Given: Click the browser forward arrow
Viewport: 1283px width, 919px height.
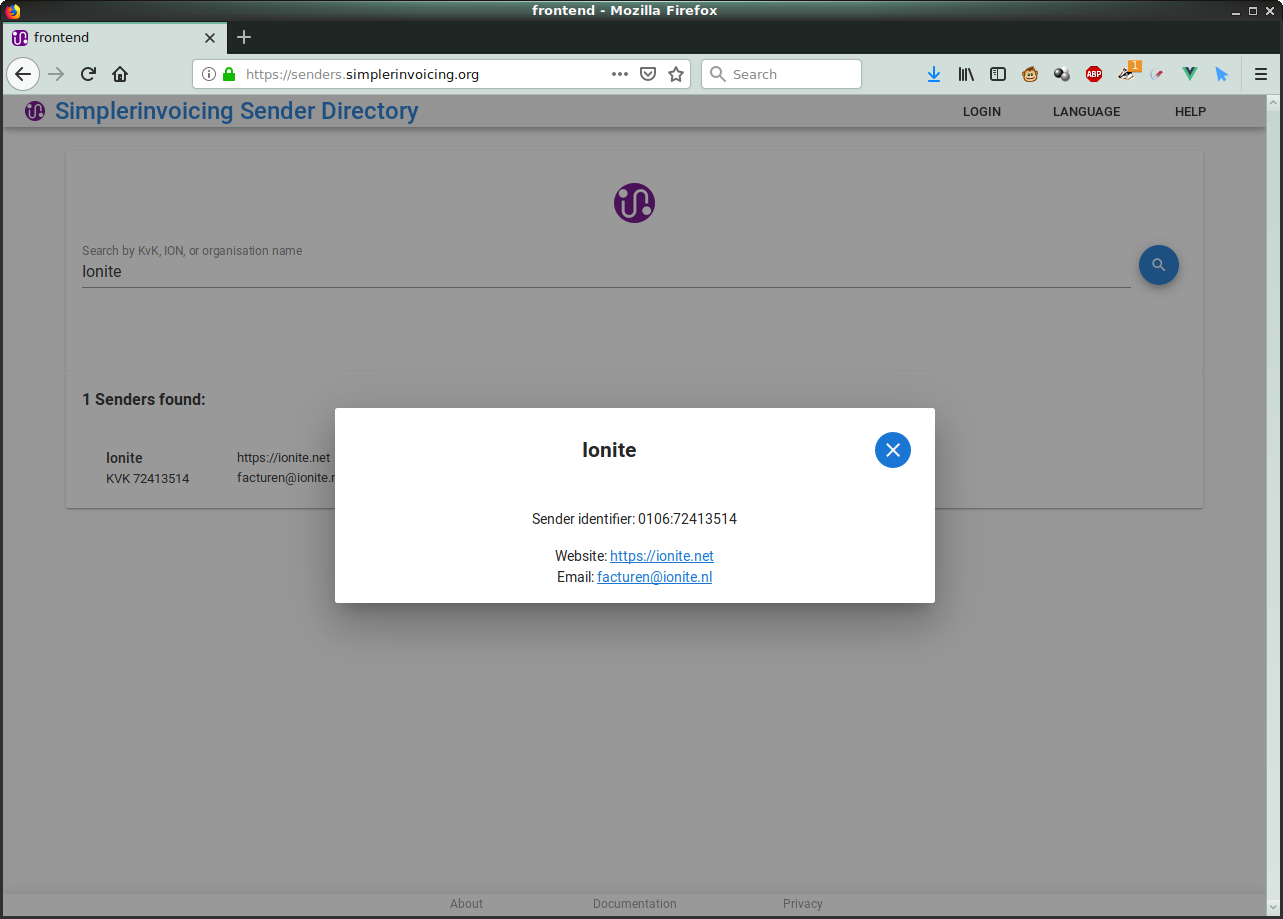Looking at the screenshot, I should click(x=56, y=74).
